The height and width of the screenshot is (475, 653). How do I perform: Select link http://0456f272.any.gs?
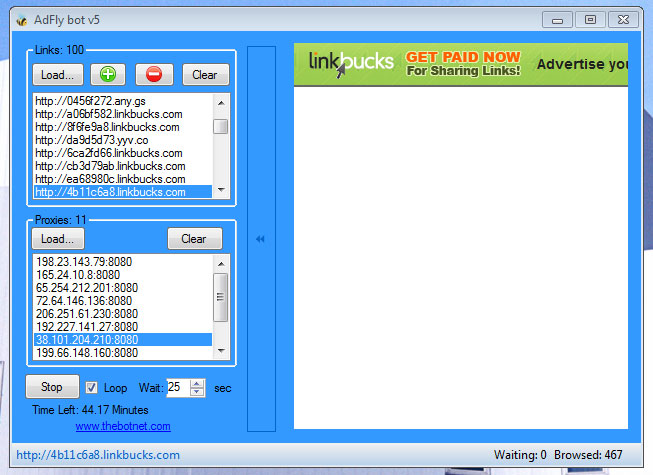point(123,101)
